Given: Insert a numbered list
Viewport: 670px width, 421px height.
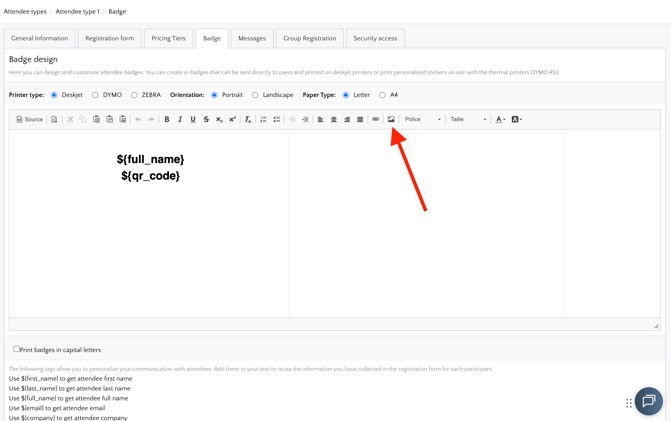Looking at the screenshot, I should 264,120.
